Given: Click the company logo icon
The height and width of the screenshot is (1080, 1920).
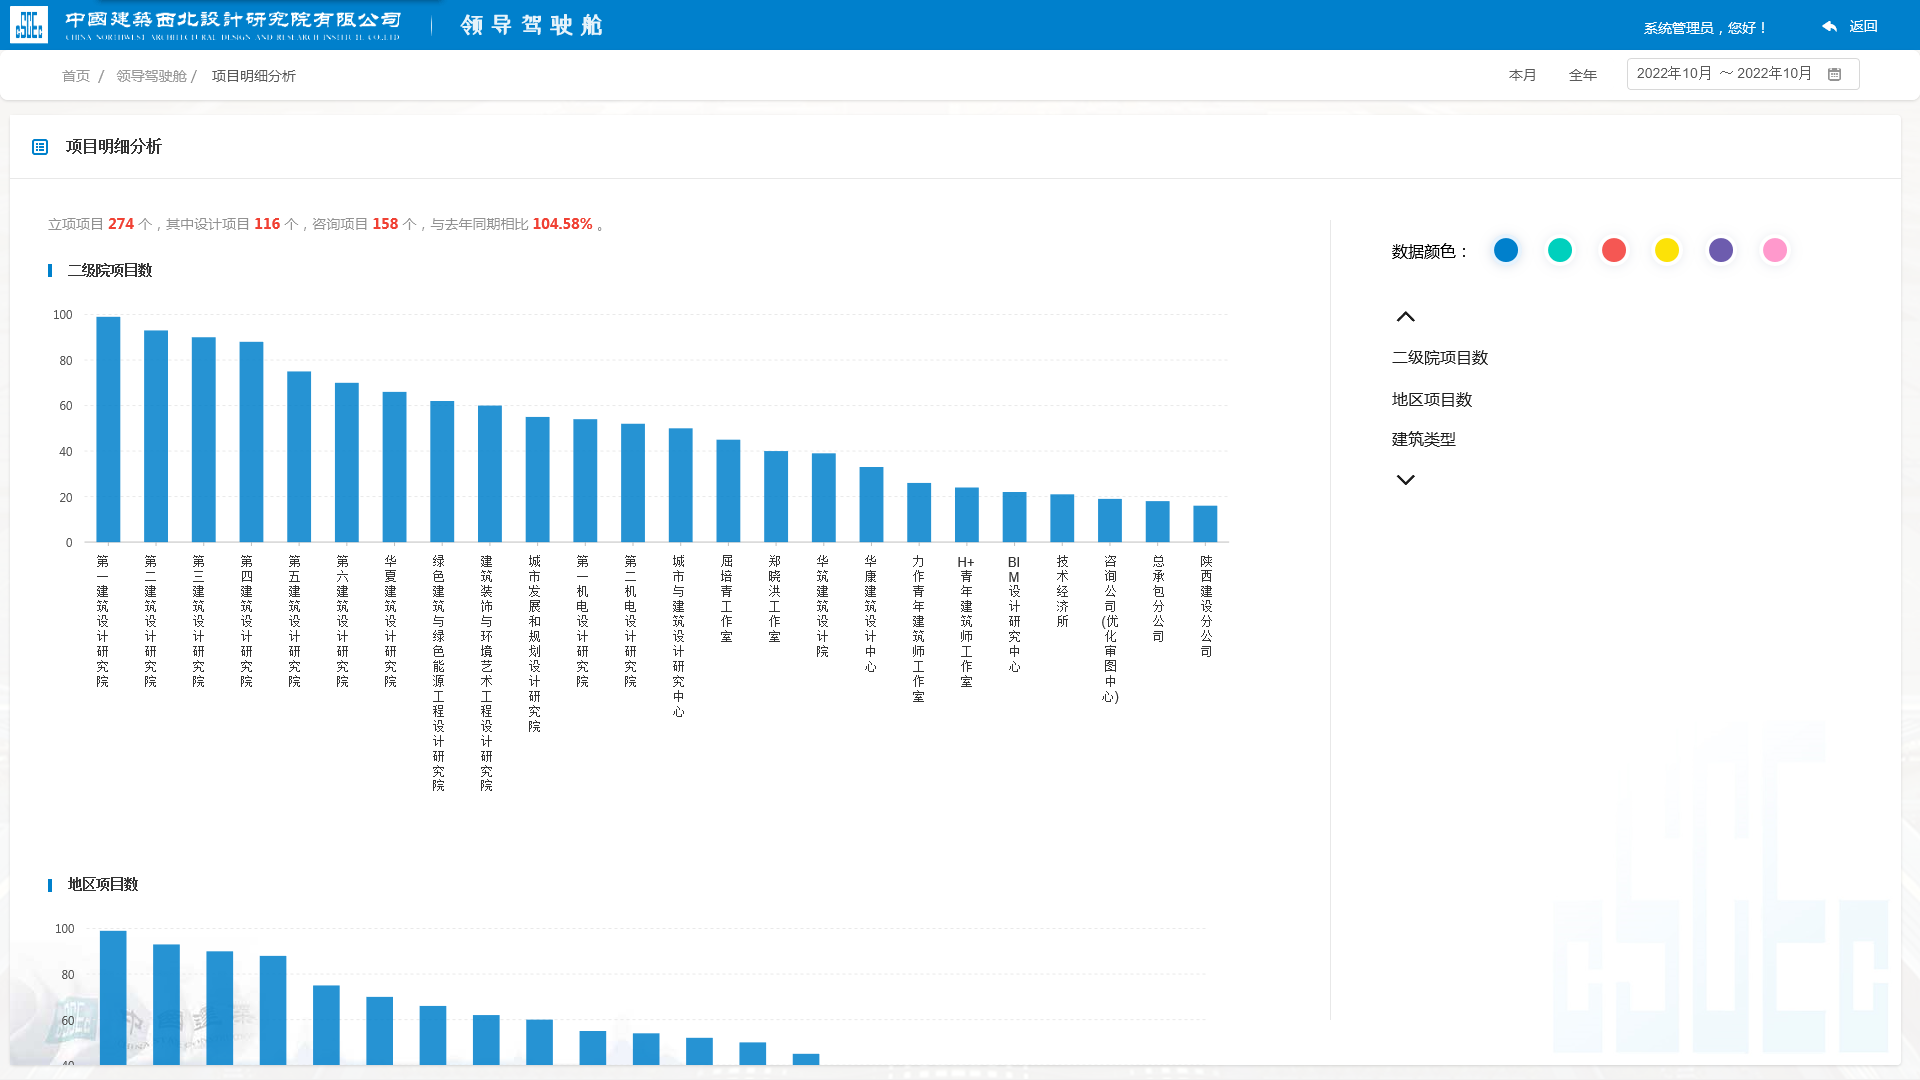Looking at the screenshot, I should tap(29, 25).
